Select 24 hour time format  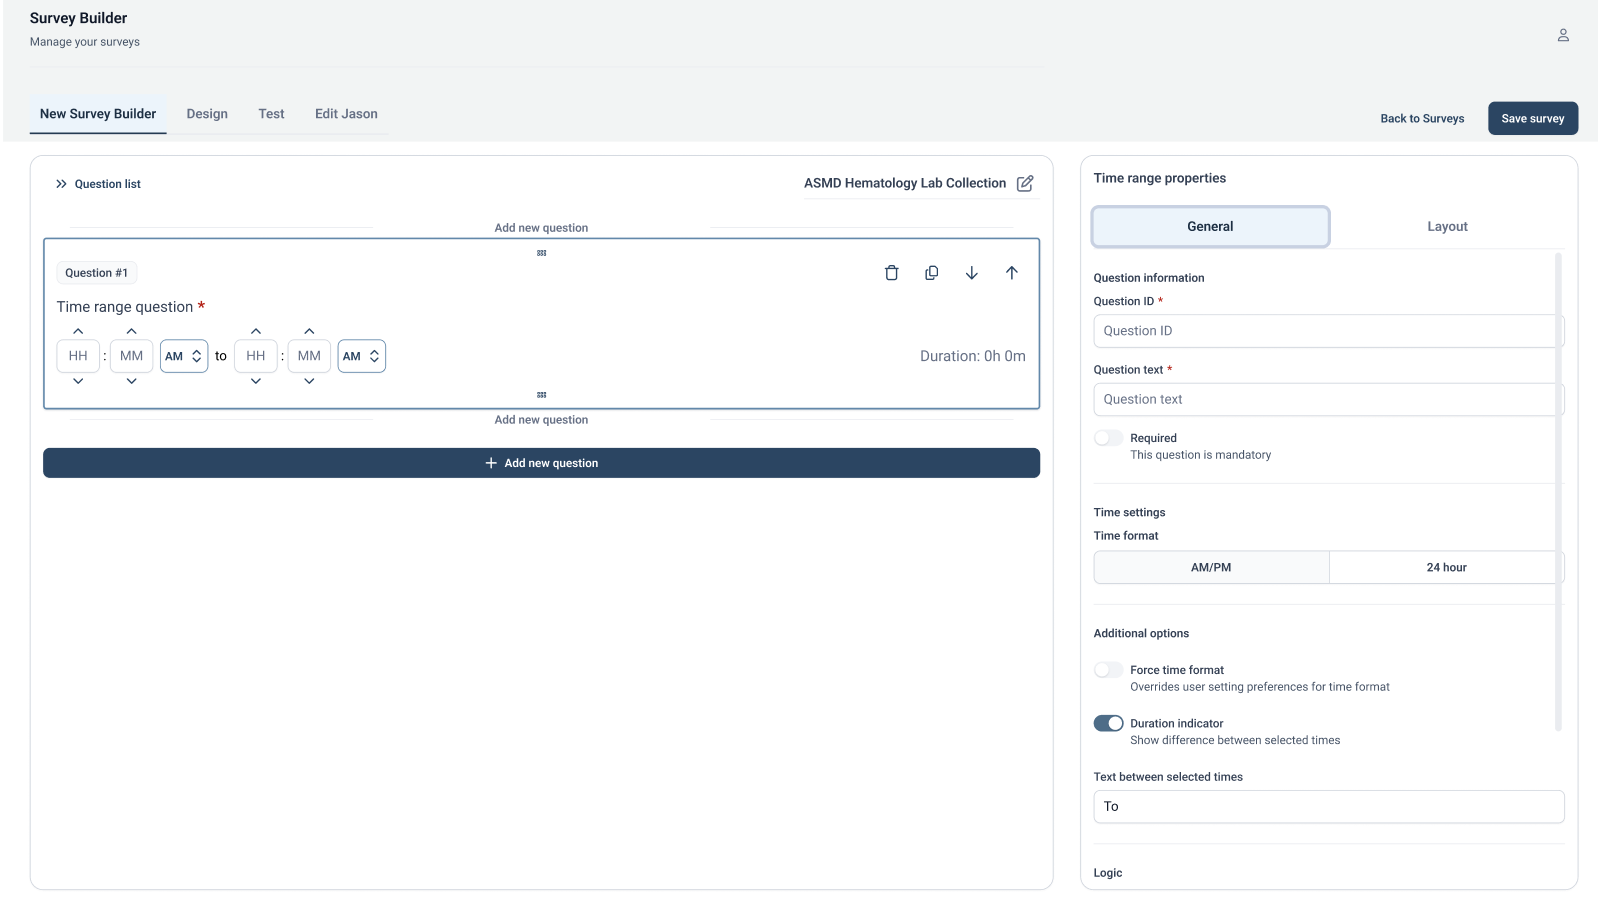click(1446, 567)
